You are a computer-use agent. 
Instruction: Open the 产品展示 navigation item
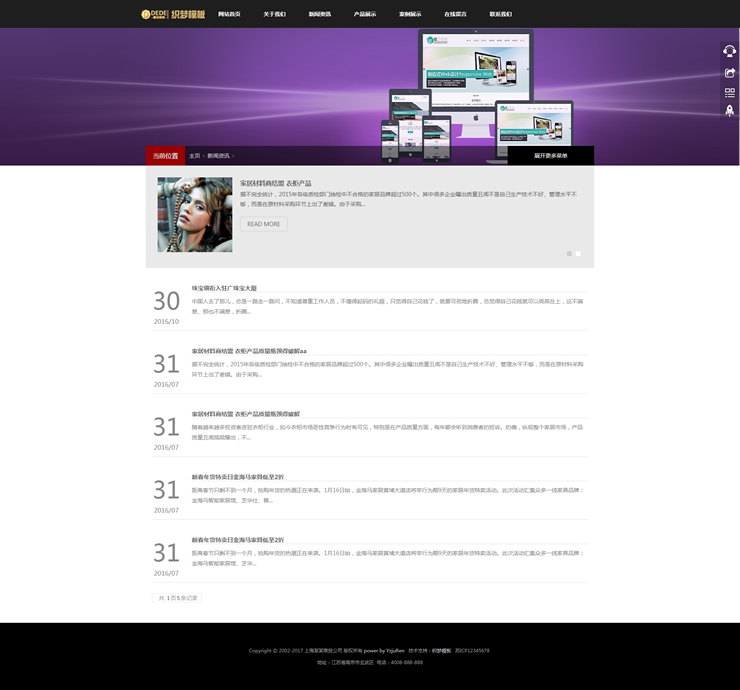tap(365, 14)
